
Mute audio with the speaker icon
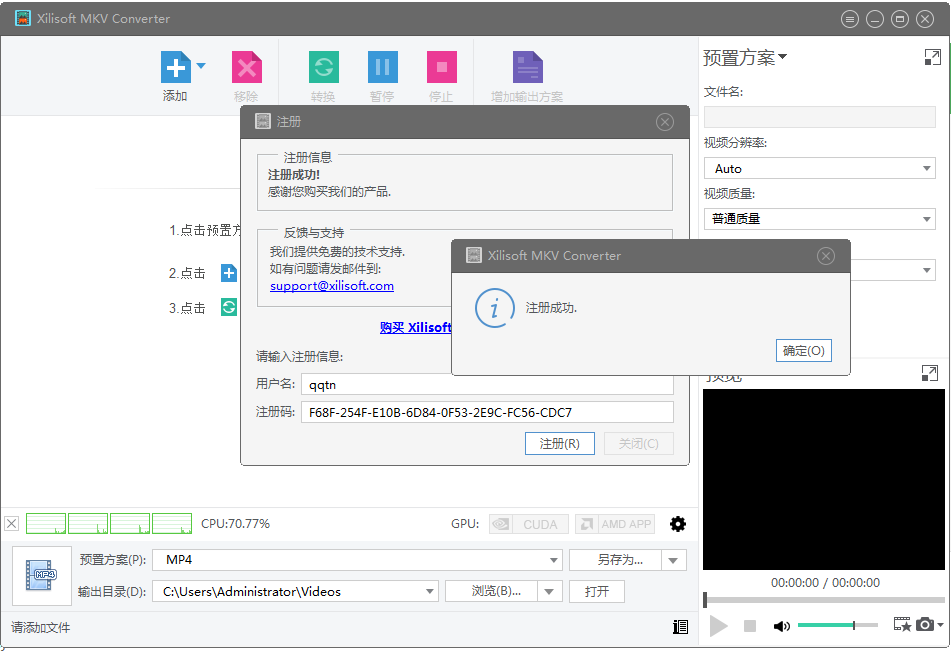781,626
